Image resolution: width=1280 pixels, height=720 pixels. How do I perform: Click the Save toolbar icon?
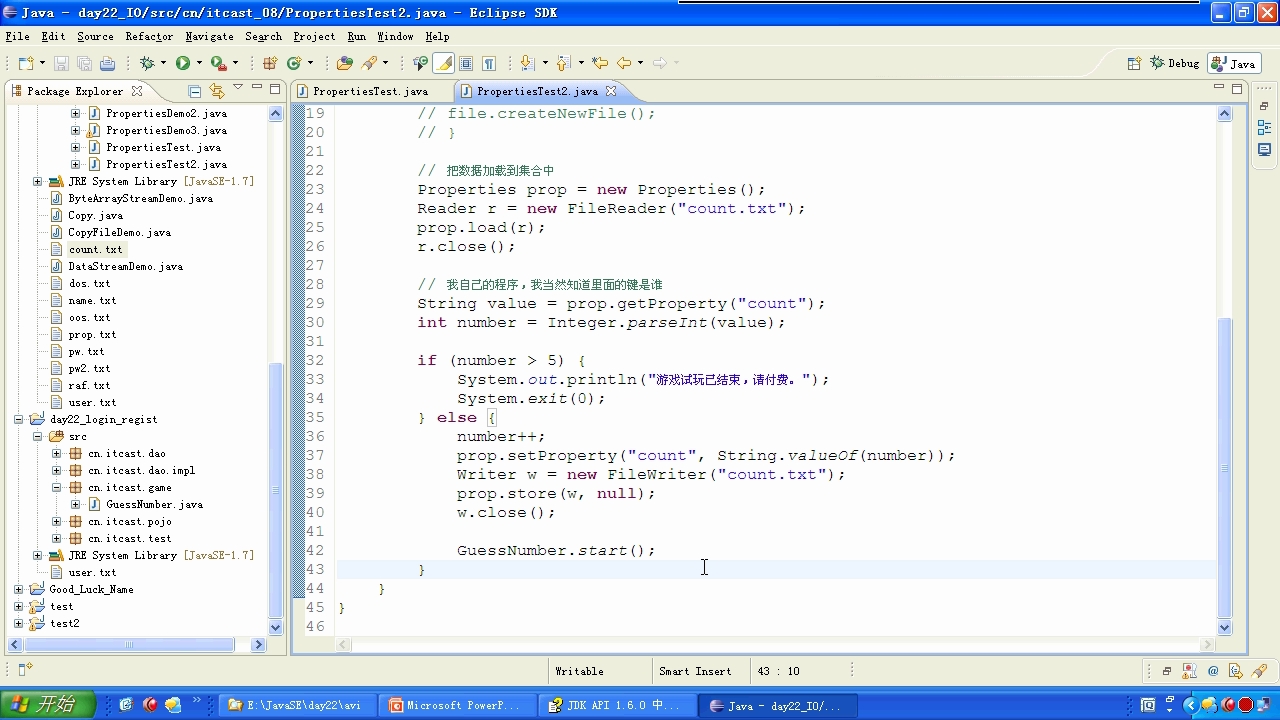pyautogui.click(x=61, y=63)
